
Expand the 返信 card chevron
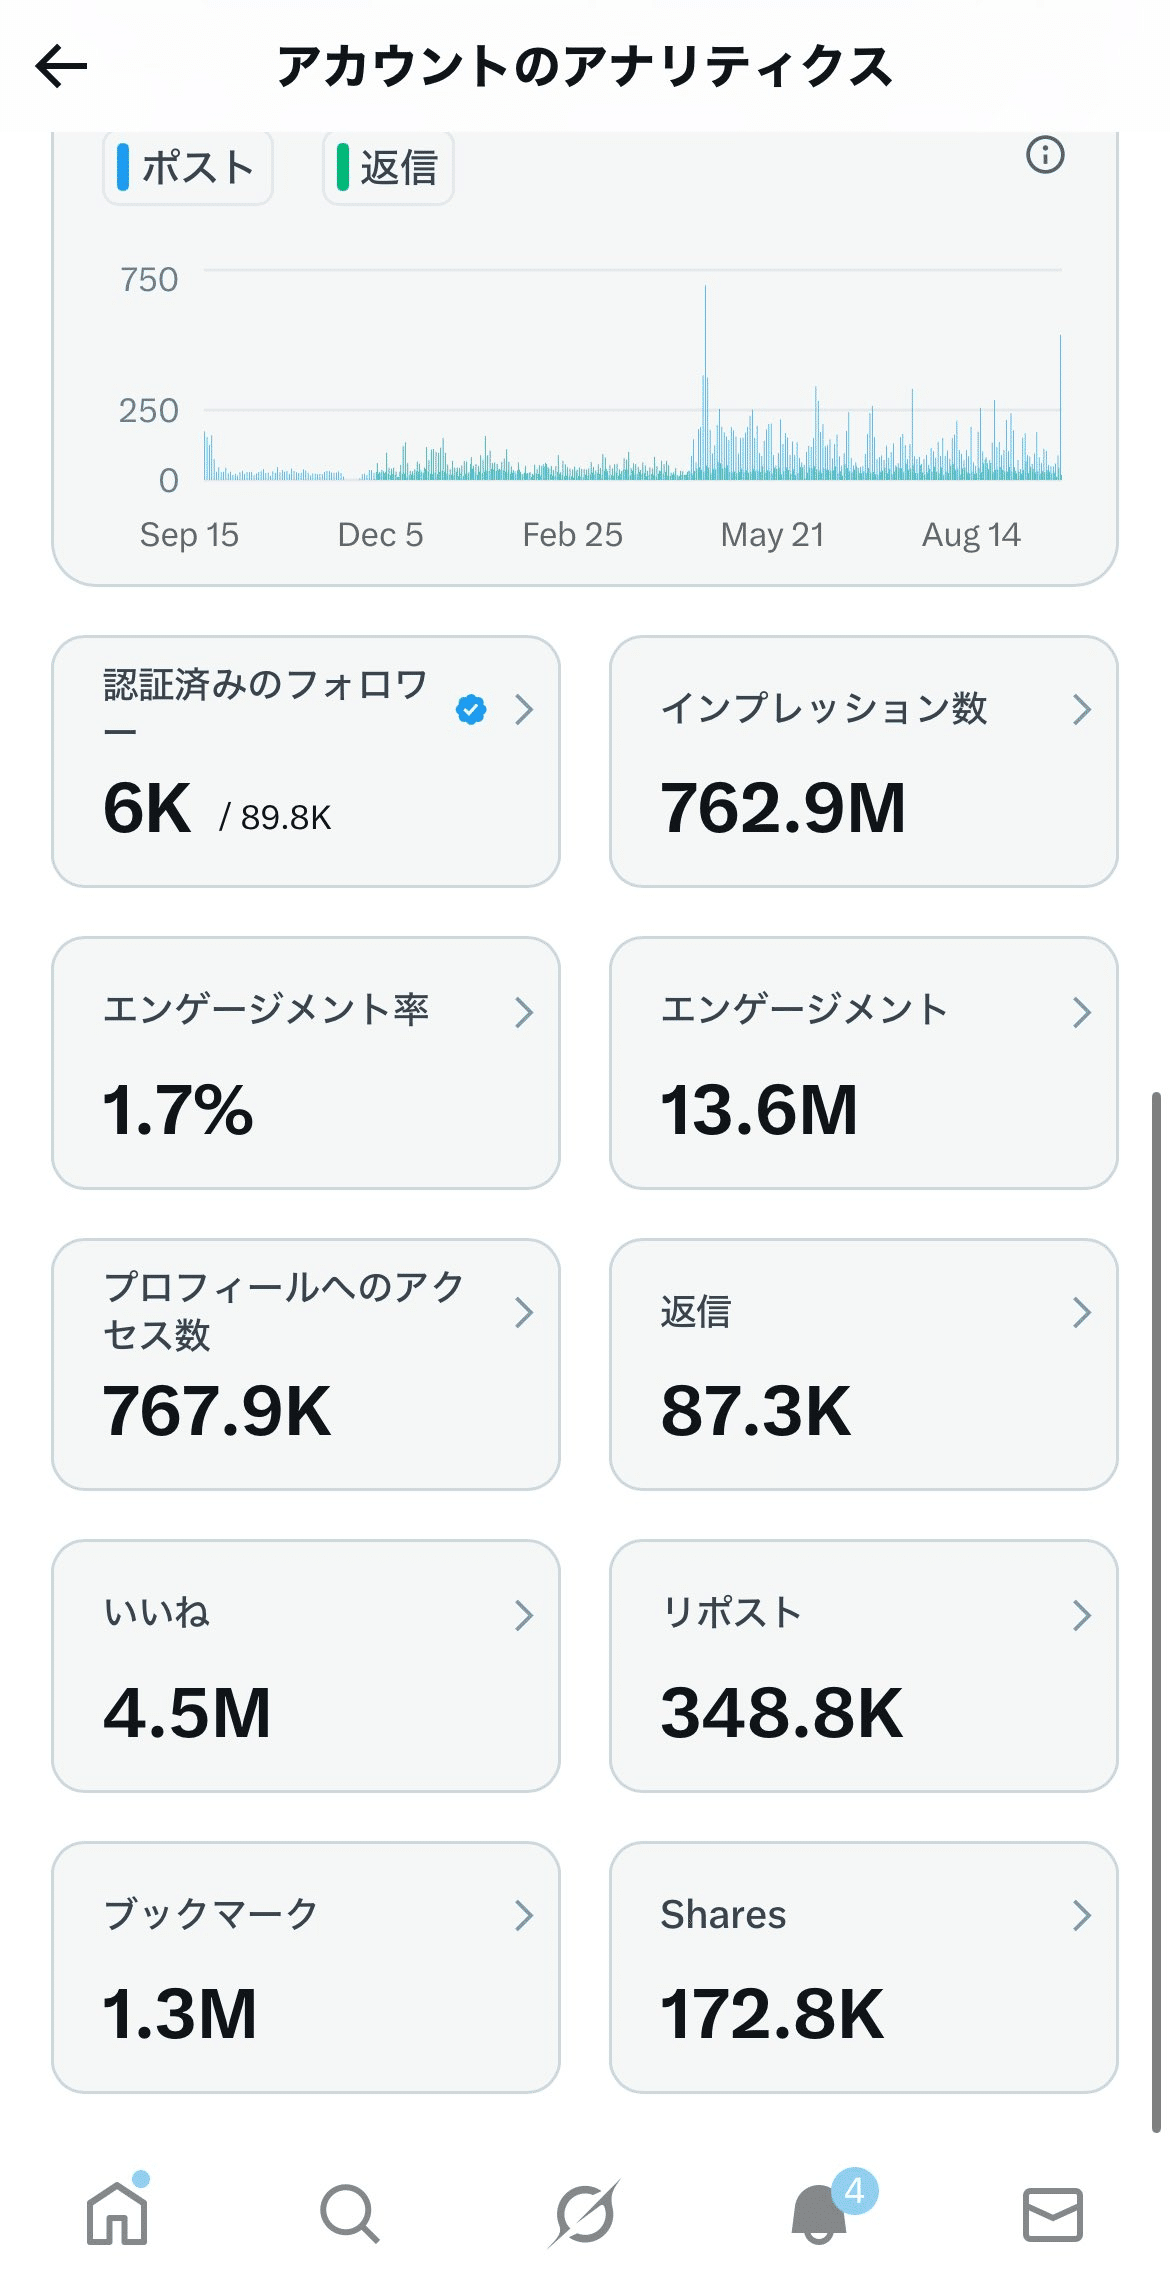click(1083, 1312)
